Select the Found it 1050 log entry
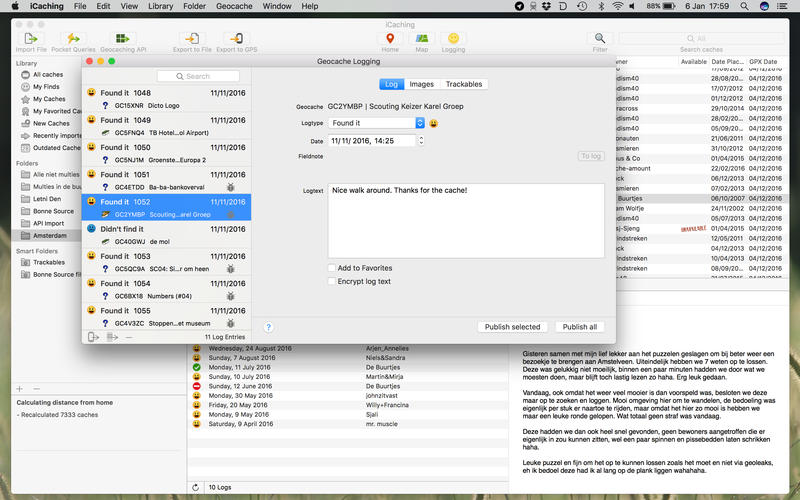 (166, 153)
